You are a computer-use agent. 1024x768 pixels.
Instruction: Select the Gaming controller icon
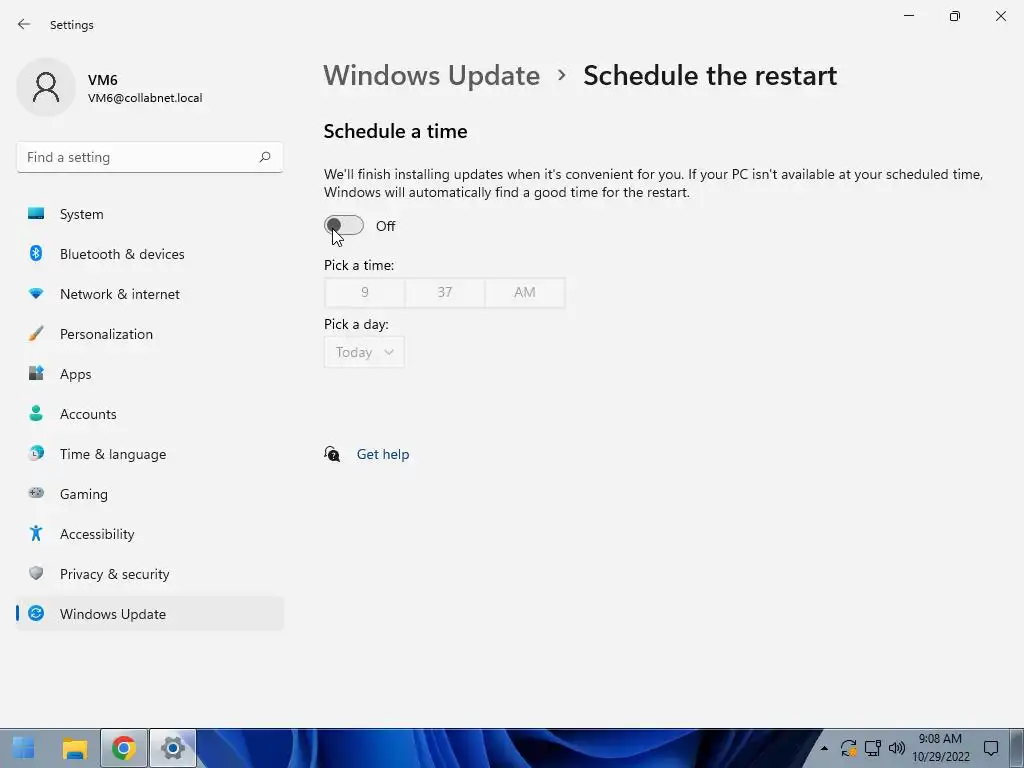[36, 493]
